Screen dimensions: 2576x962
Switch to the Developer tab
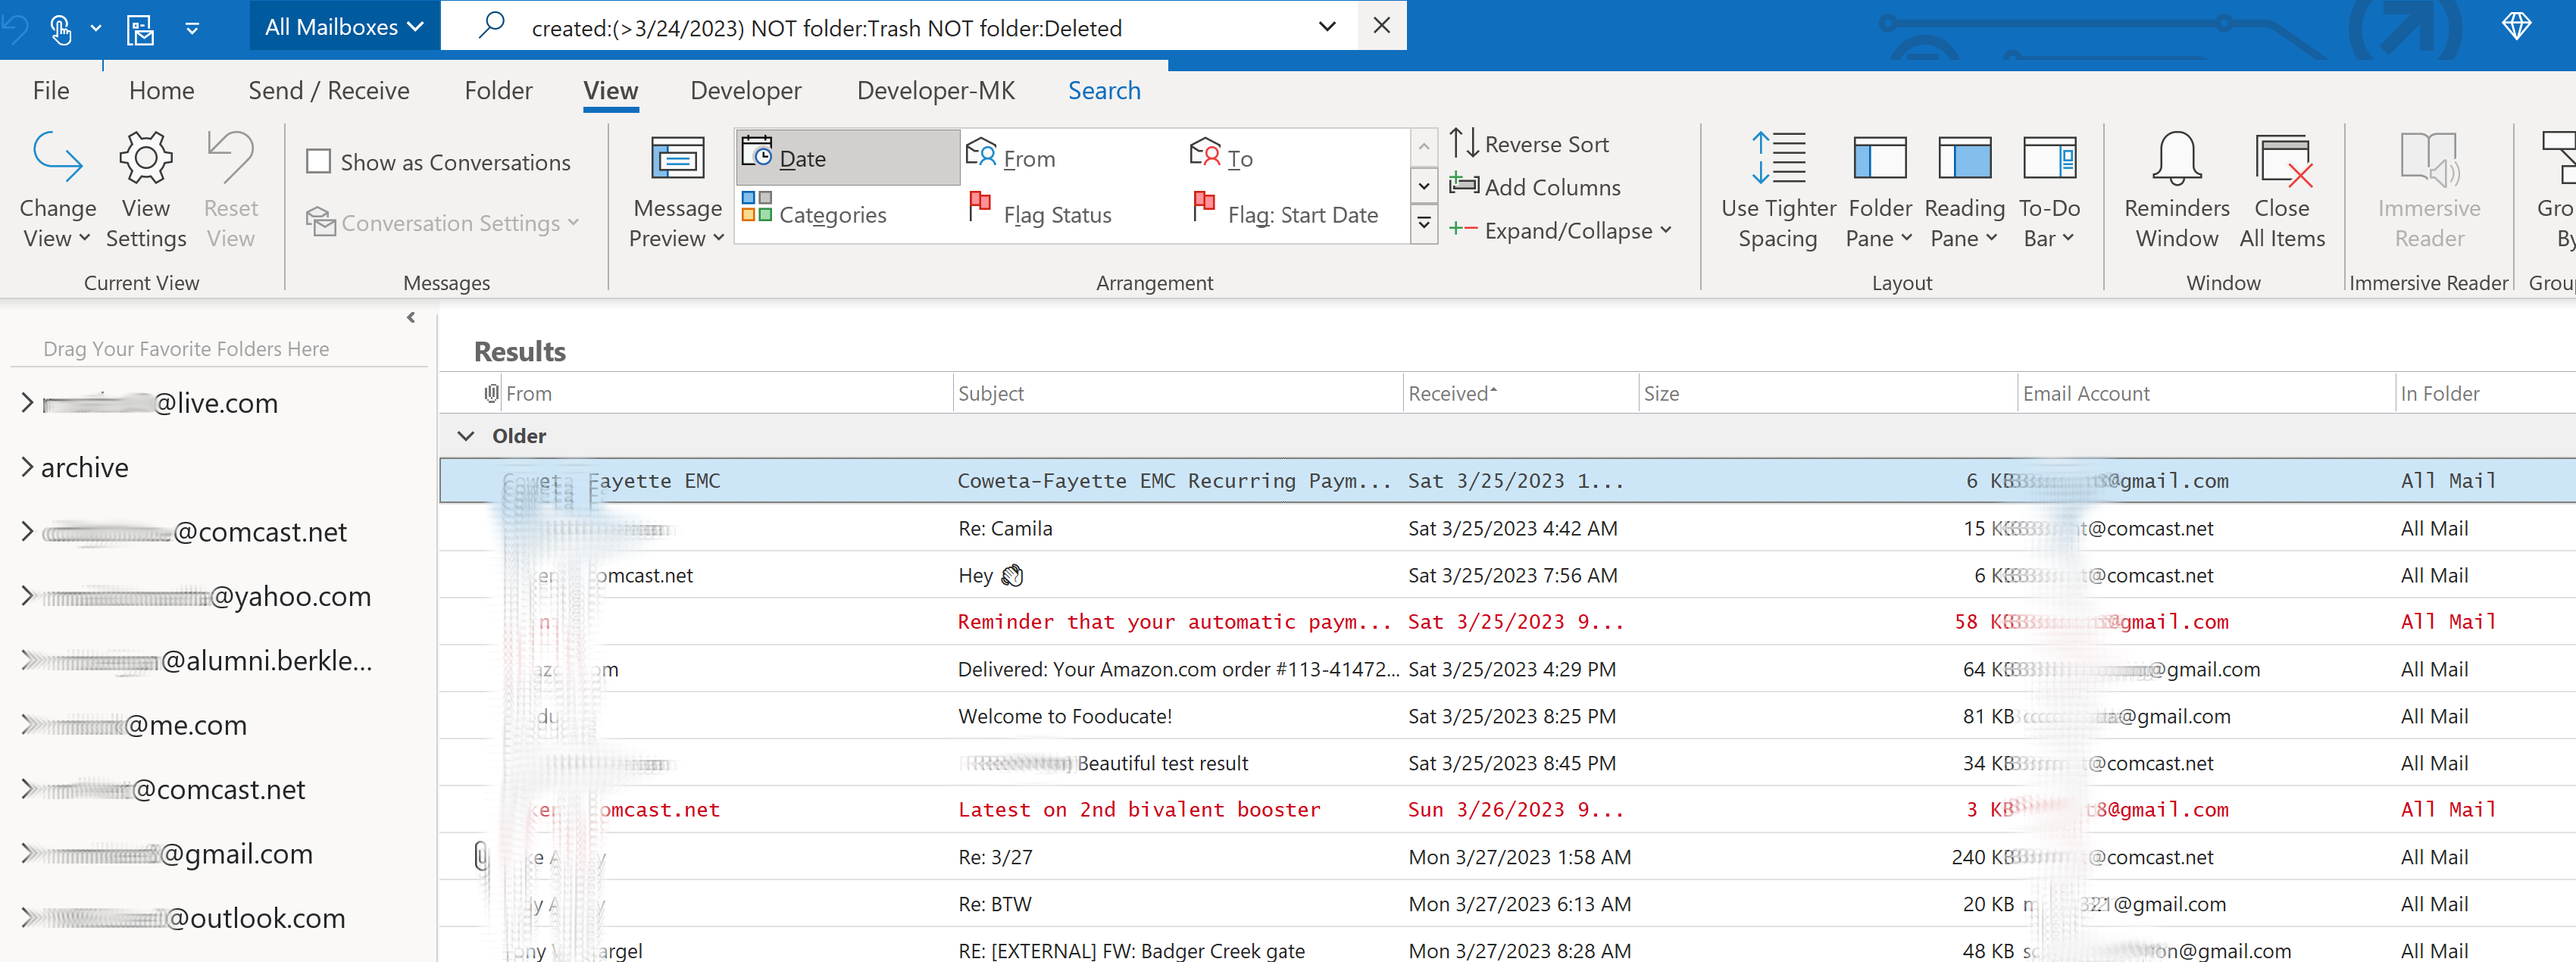(745, 90)
